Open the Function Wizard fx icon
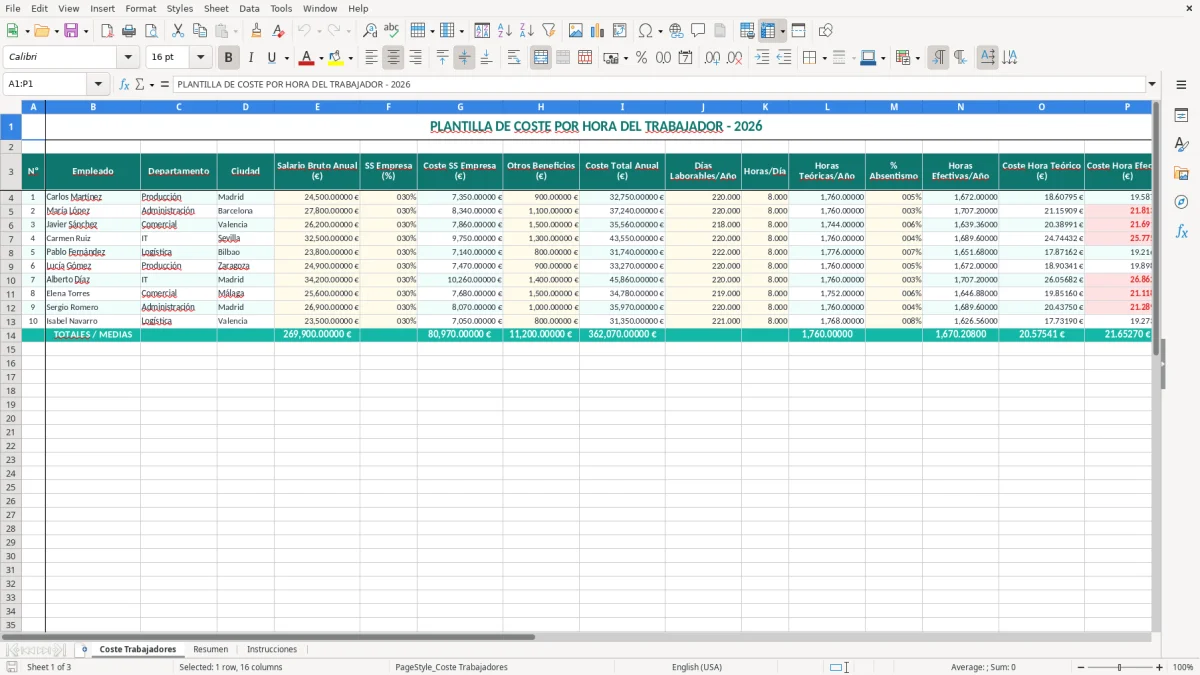Viewport: 1200px width, 675px height. point(125,85)
